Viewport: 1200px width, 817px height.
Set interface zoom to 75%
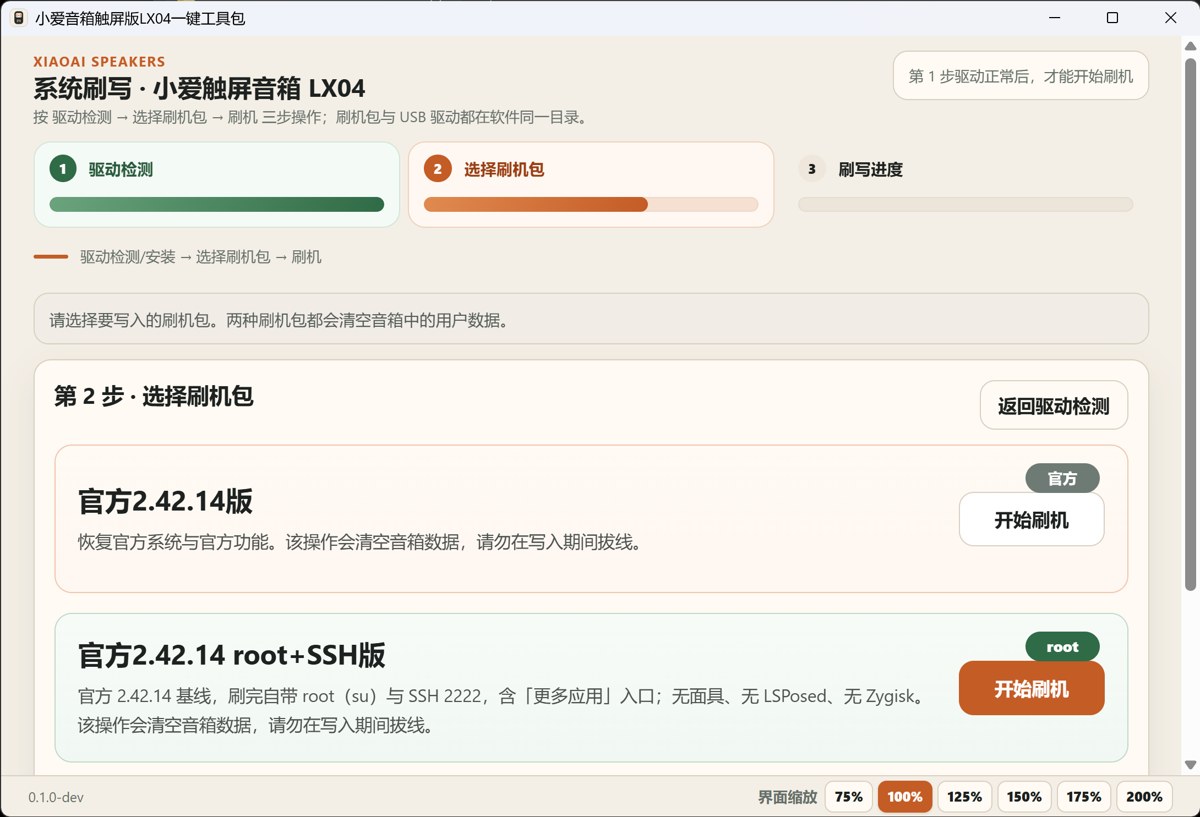[x=848, y=797]
